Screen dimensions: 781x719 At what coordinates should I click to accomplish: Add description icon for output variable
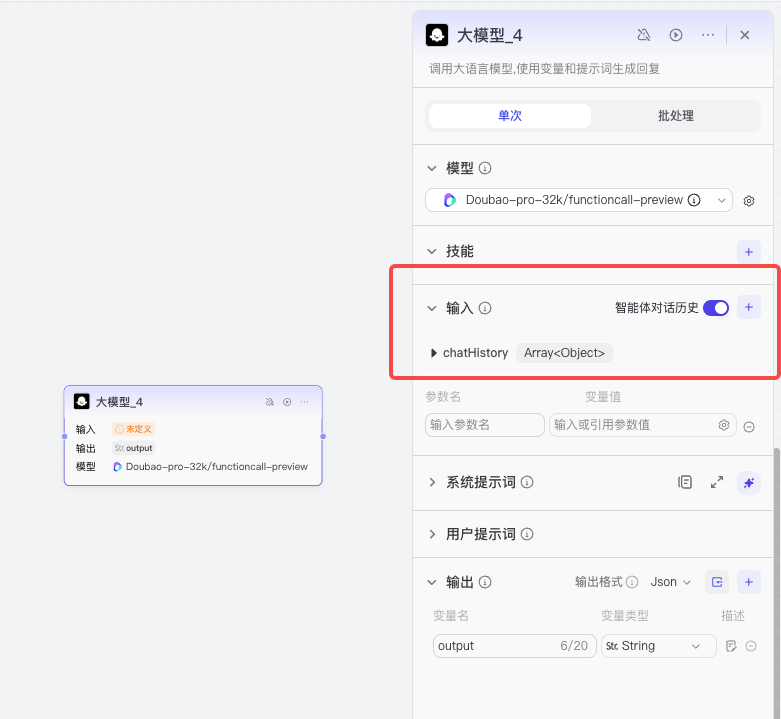(731, 646)
